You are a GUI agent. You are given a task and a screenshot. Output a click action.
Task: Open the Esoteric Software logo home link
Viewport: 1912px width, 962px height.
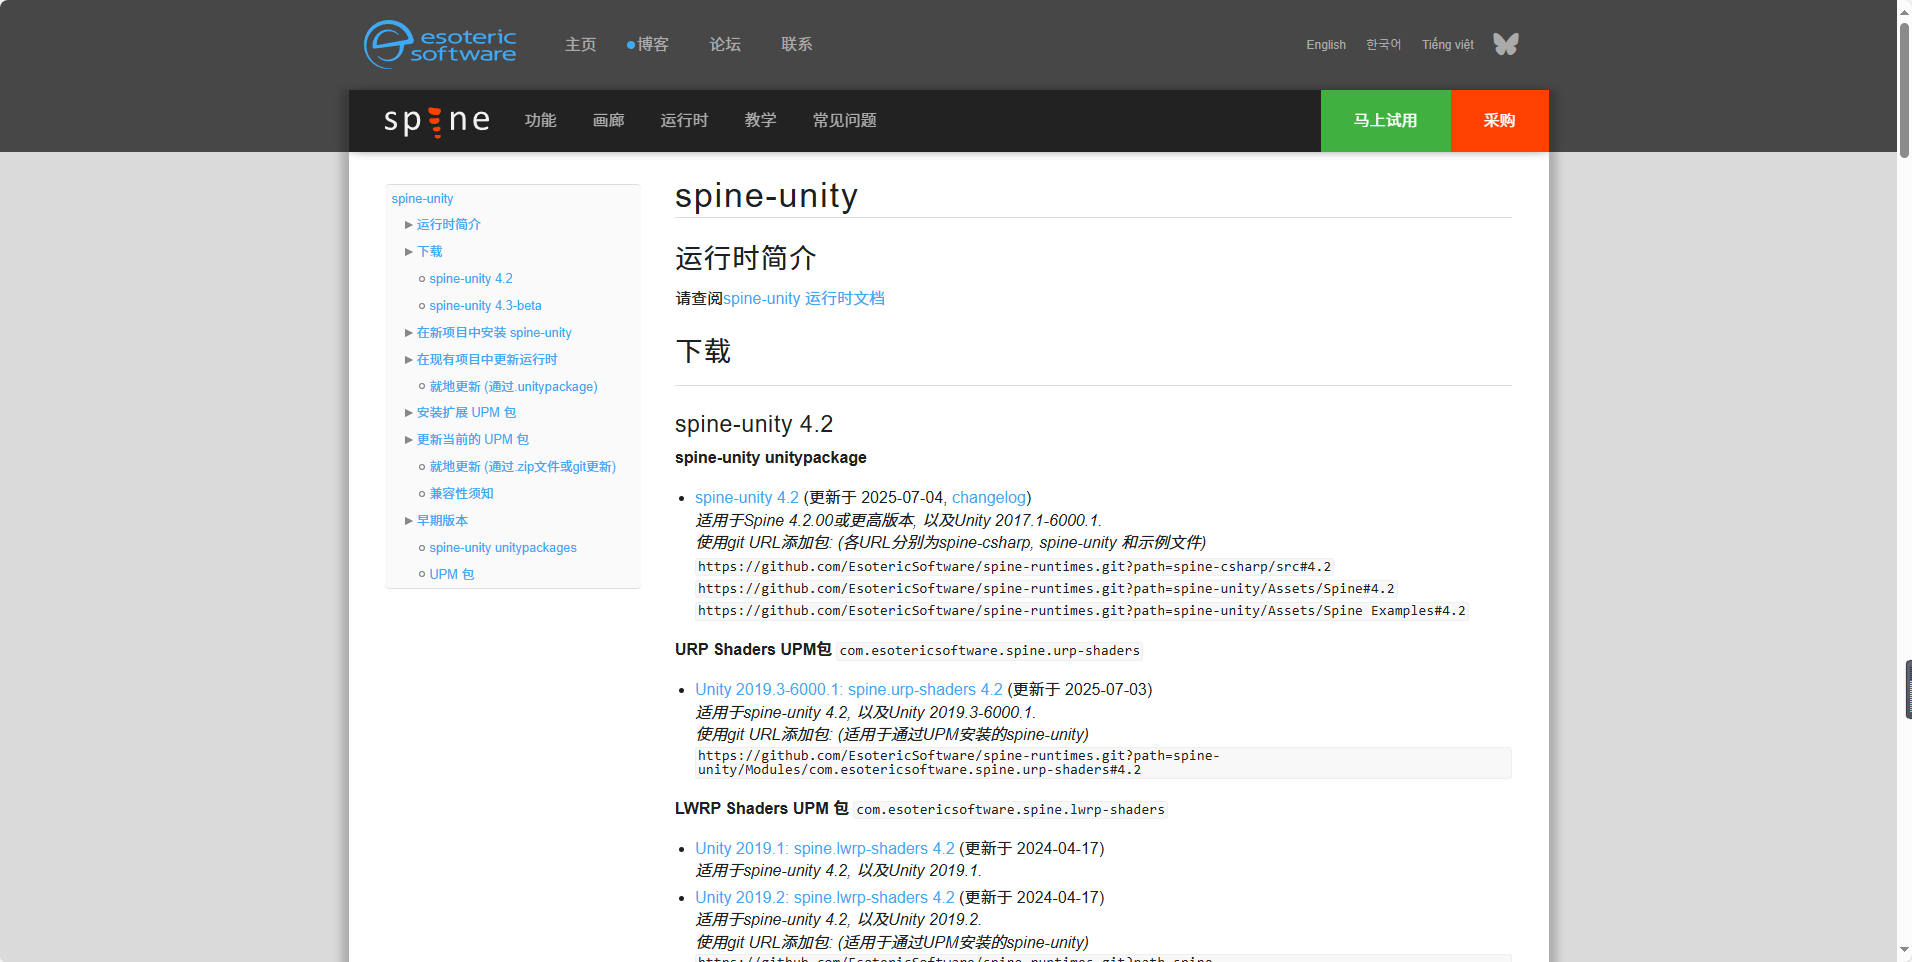tap(440, 44)
